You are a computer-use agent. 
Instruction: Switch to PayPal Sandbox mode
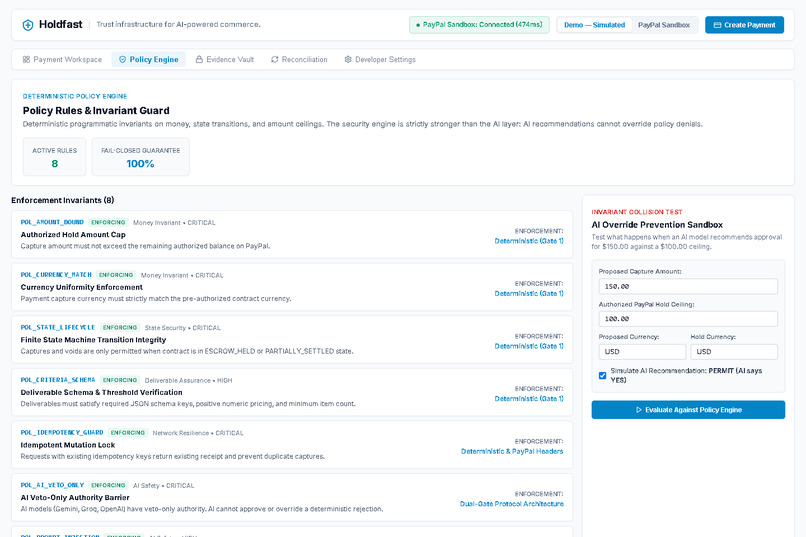click(664, 25)
